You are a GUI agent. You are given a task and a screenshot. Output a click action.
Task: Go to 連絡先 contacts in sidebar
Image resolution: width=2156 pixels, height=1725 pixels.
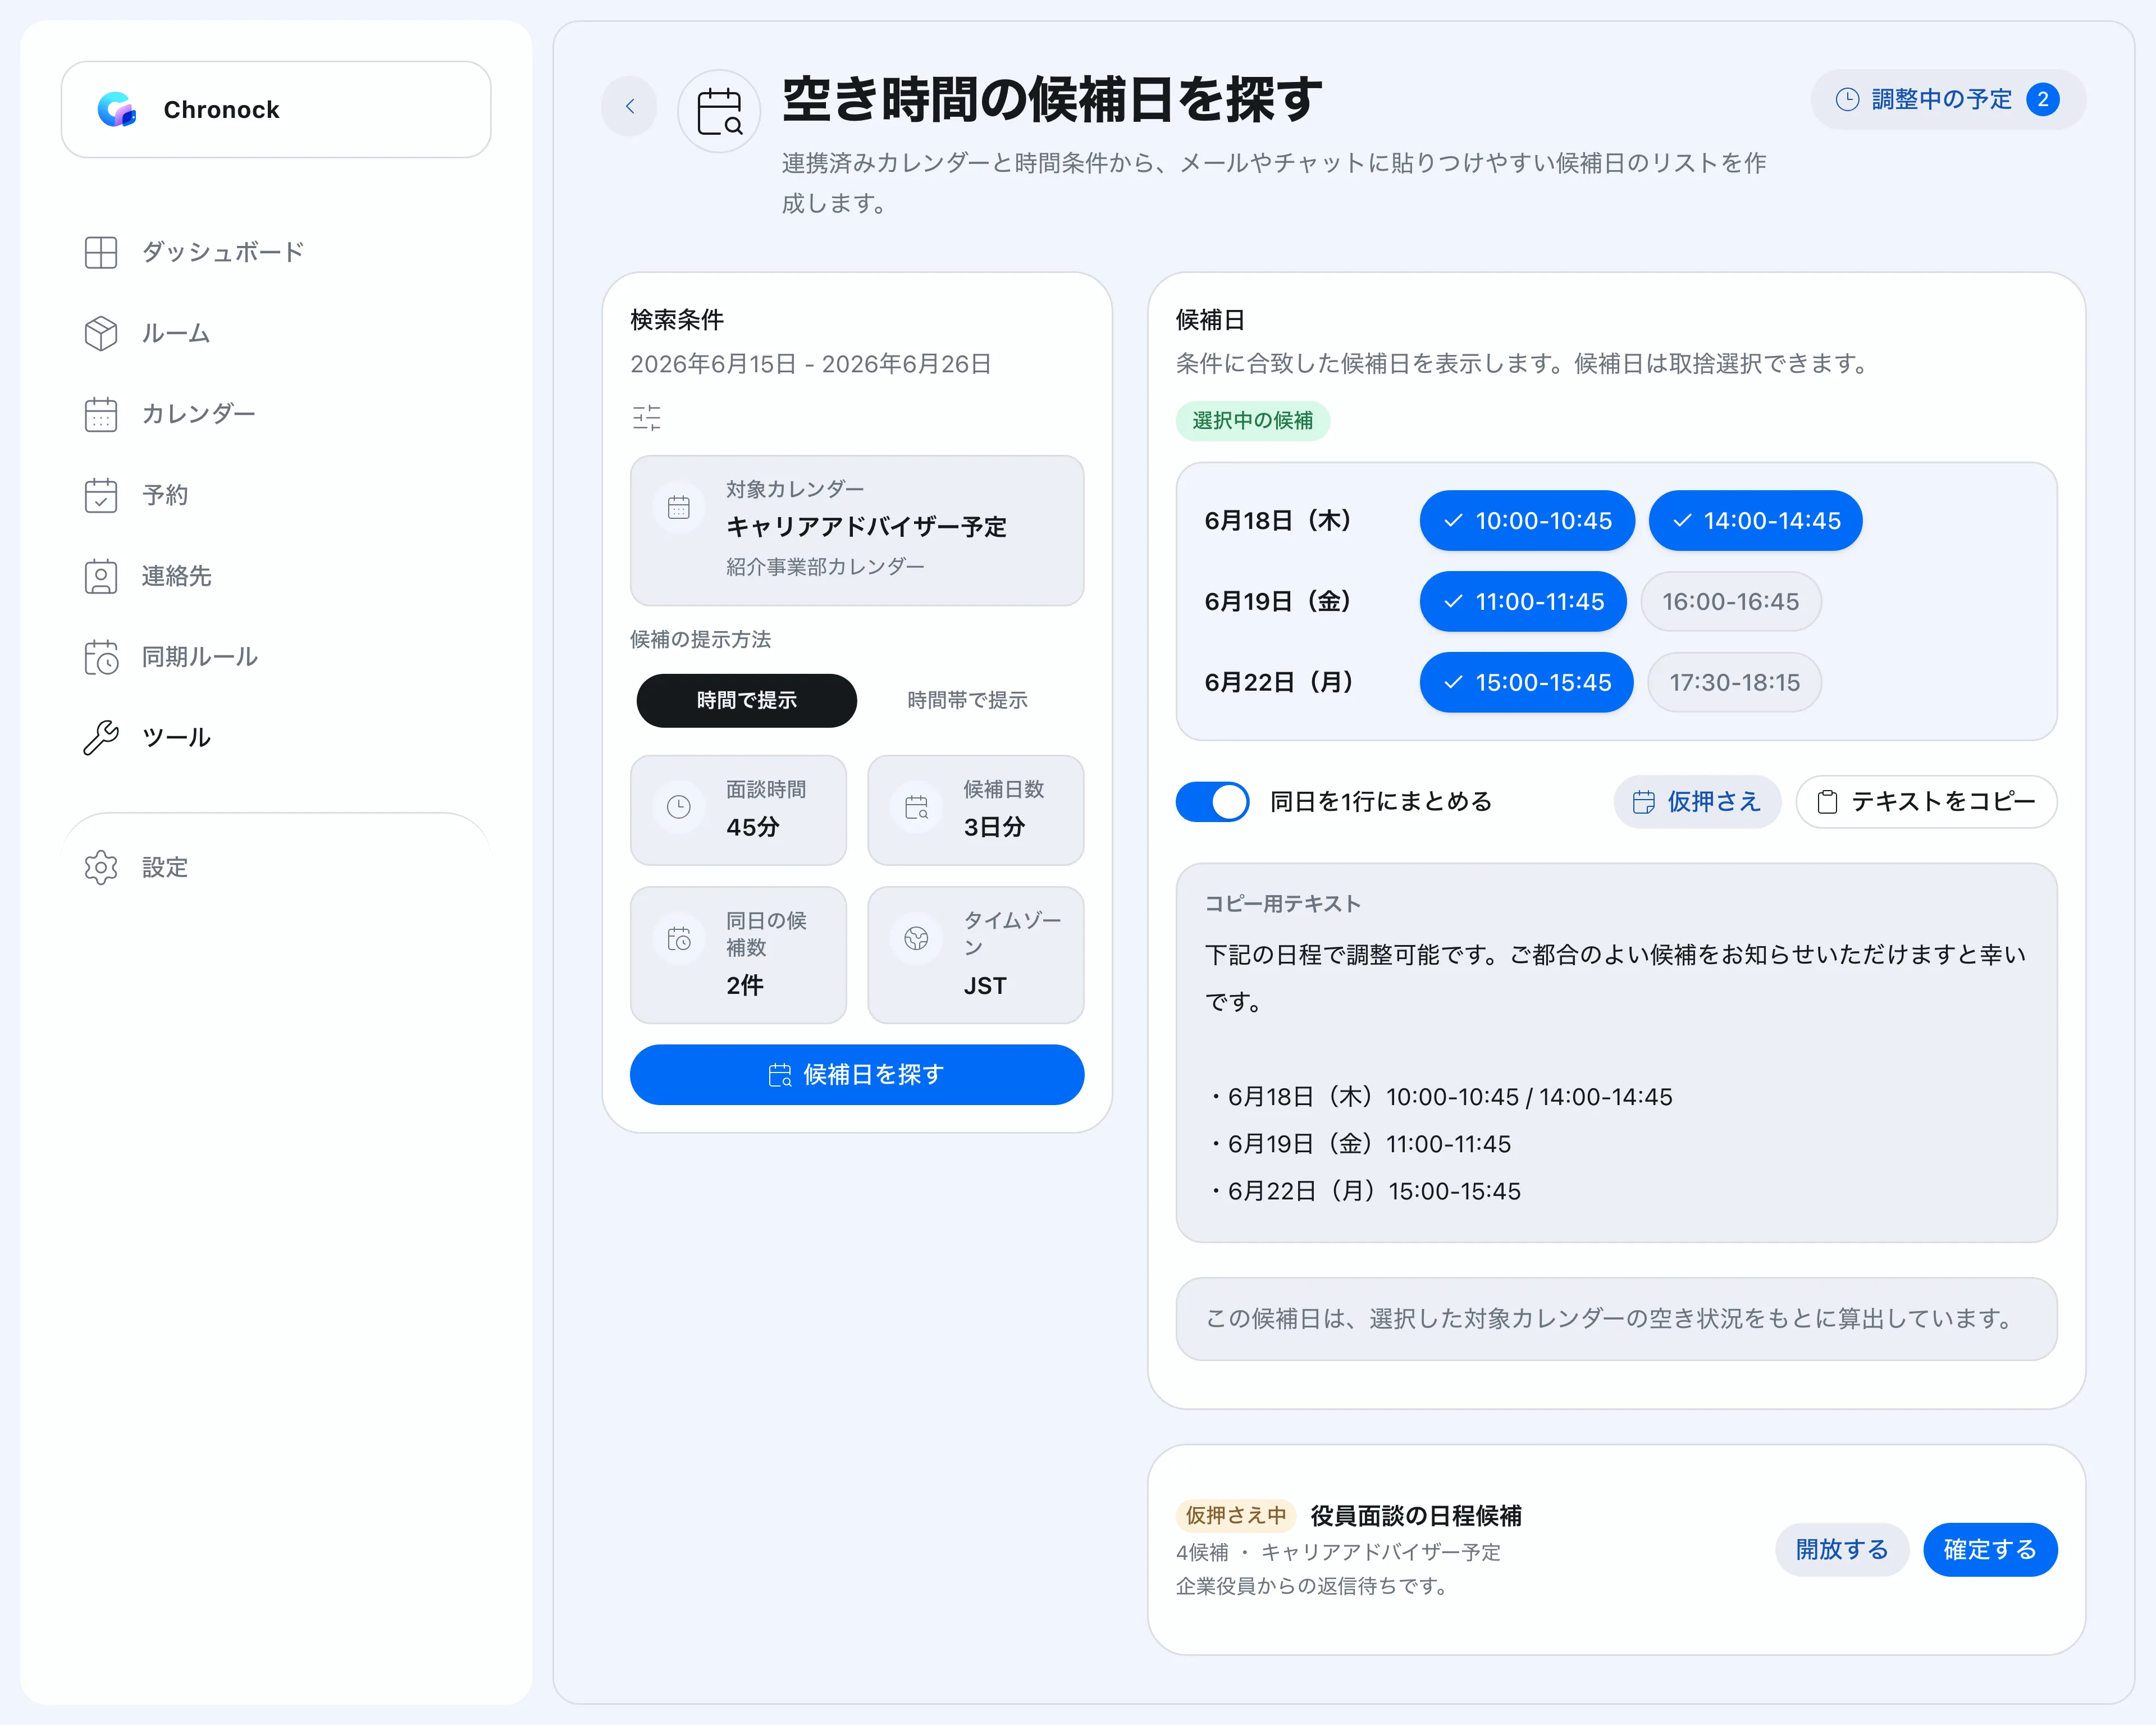coord(176,576)
